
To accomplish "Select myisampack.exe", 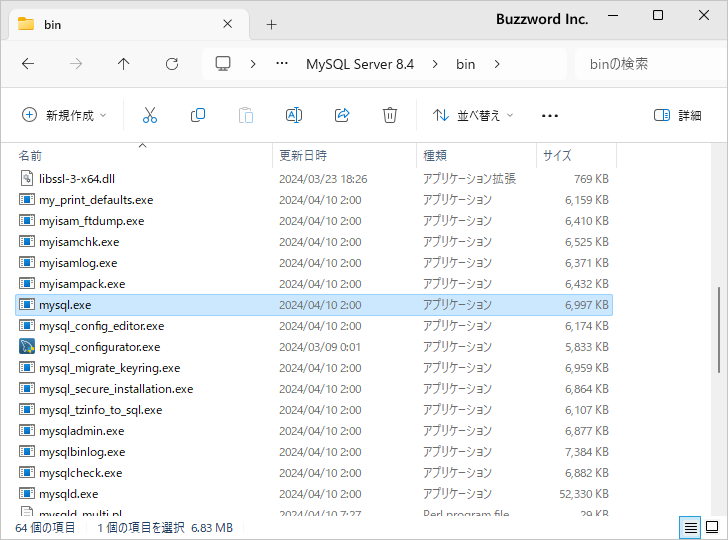I will (314, 284).
